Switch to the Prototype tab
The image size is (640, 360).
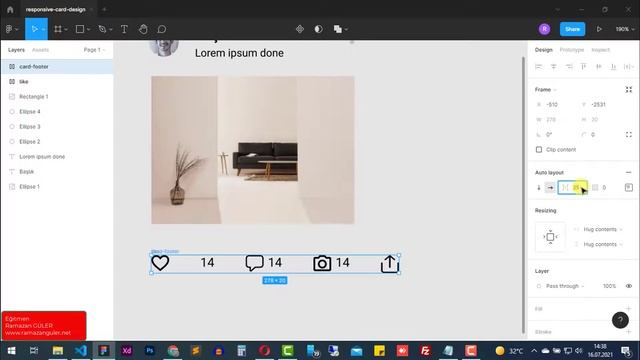click(571, 50)
